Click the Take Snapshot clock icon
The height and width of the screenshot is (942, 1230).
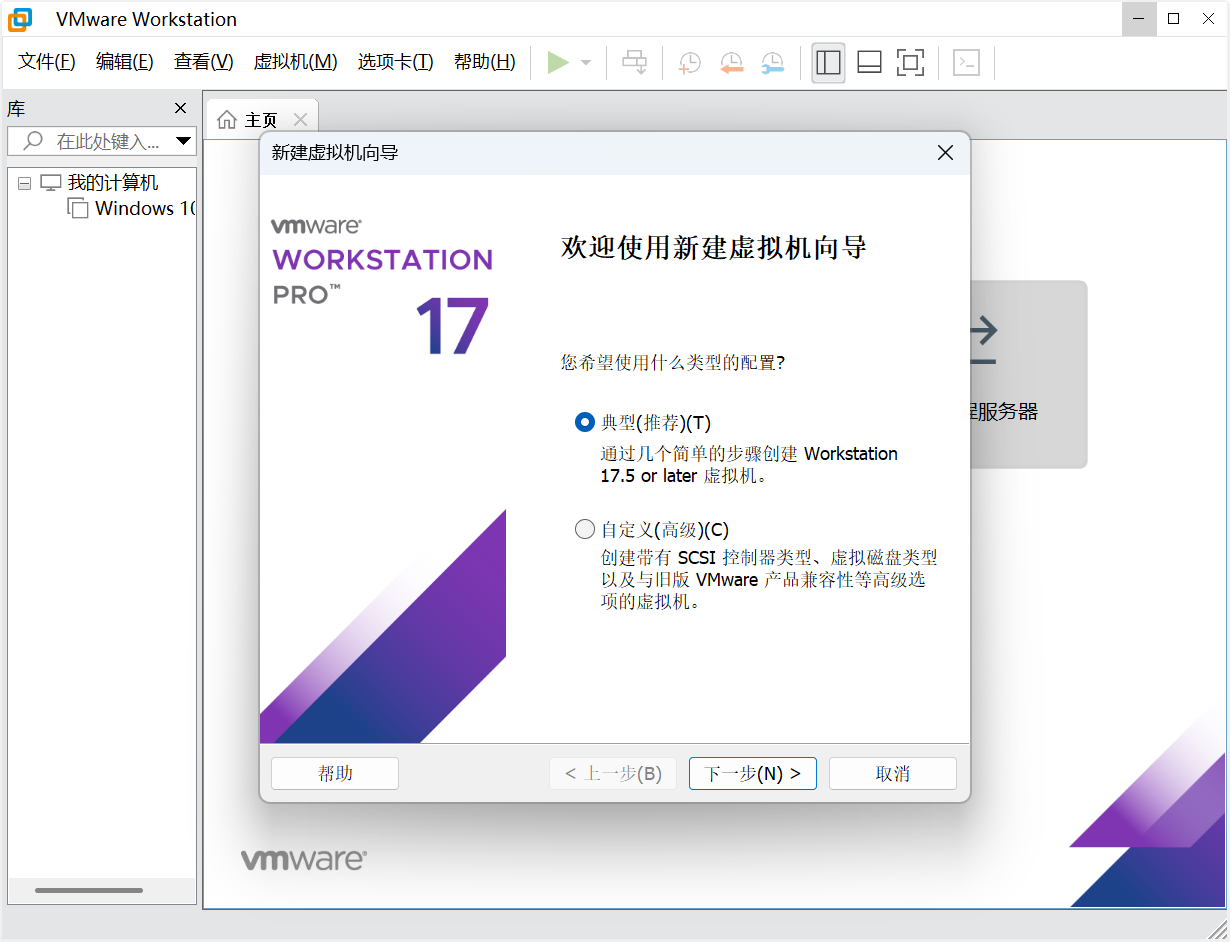(x=689, y=63)
